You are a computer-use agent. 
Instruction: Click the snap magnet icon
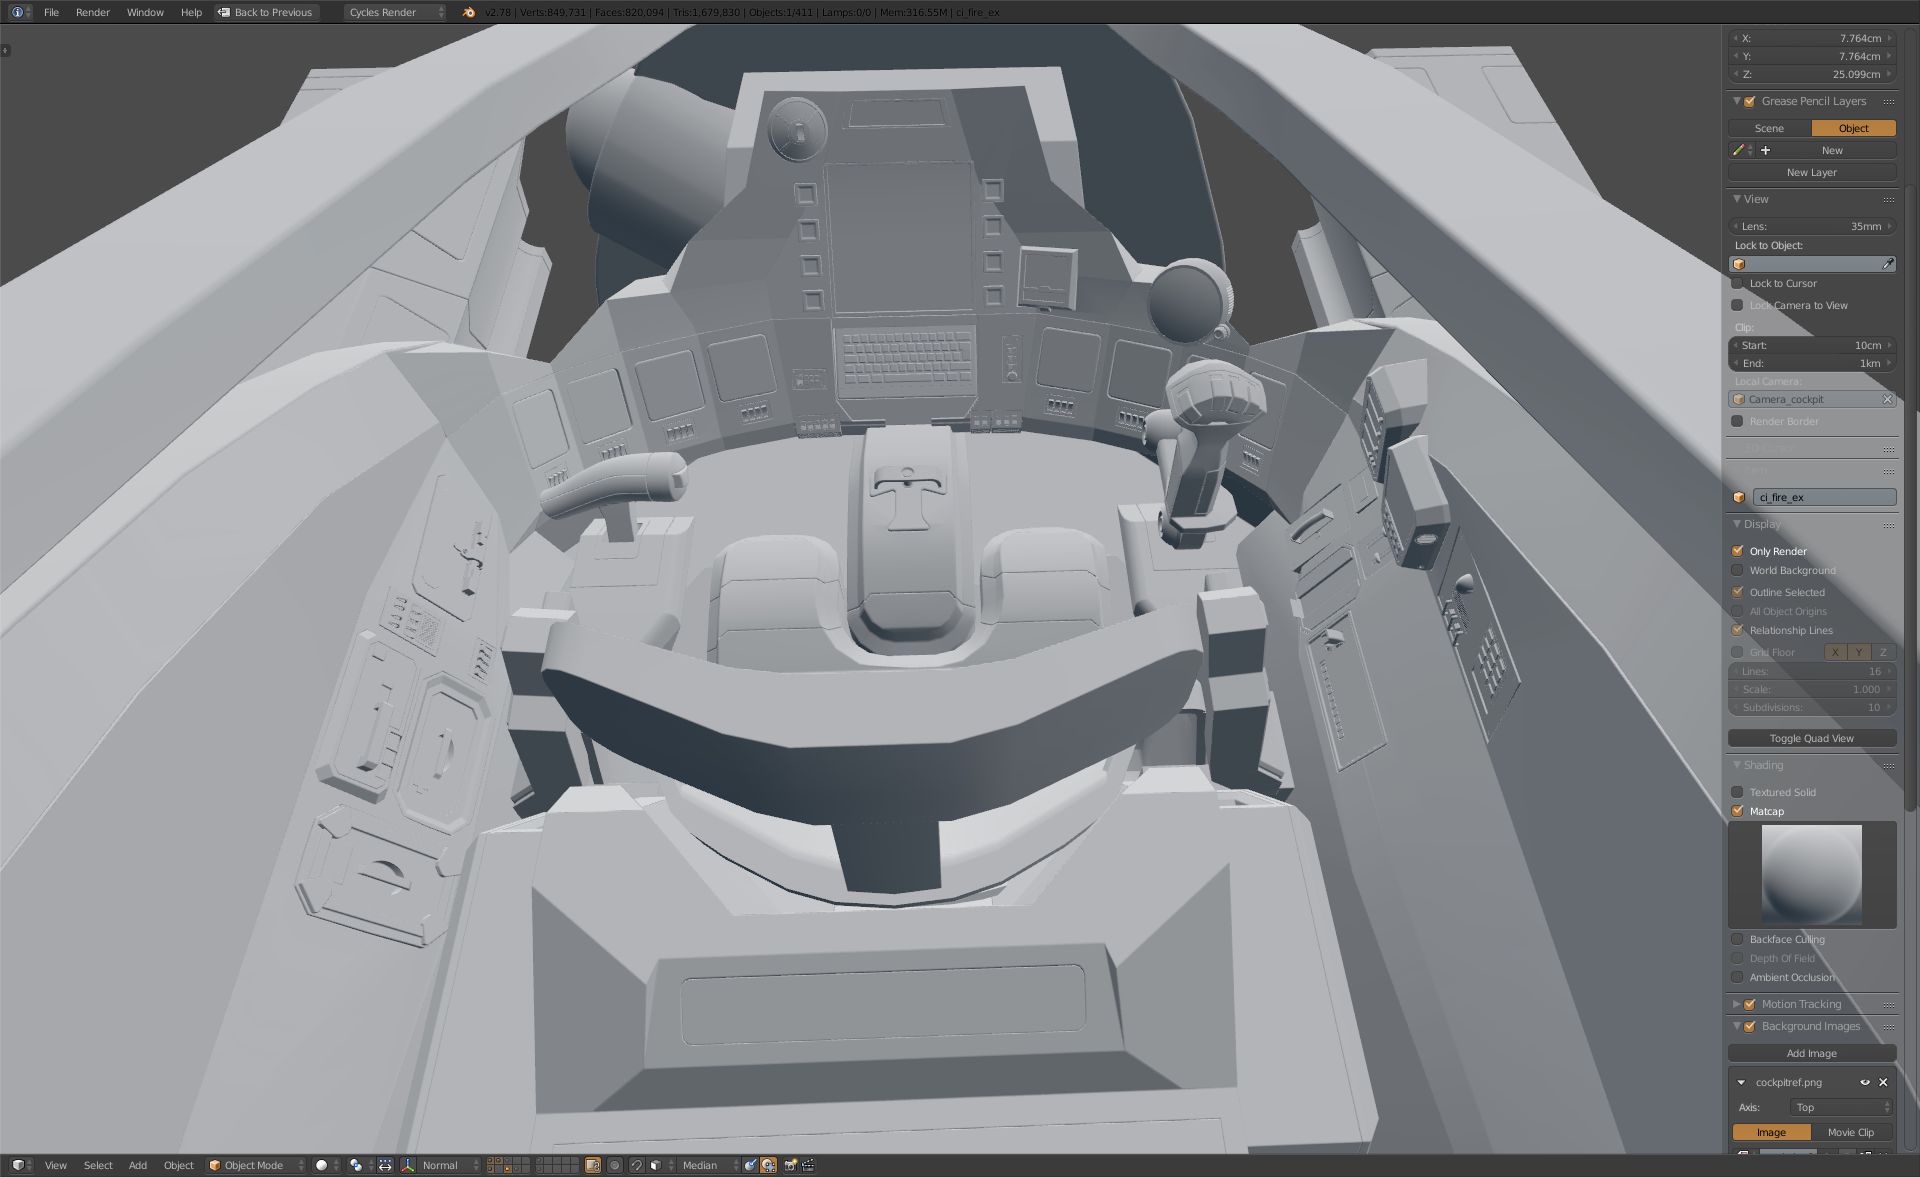636,1165
